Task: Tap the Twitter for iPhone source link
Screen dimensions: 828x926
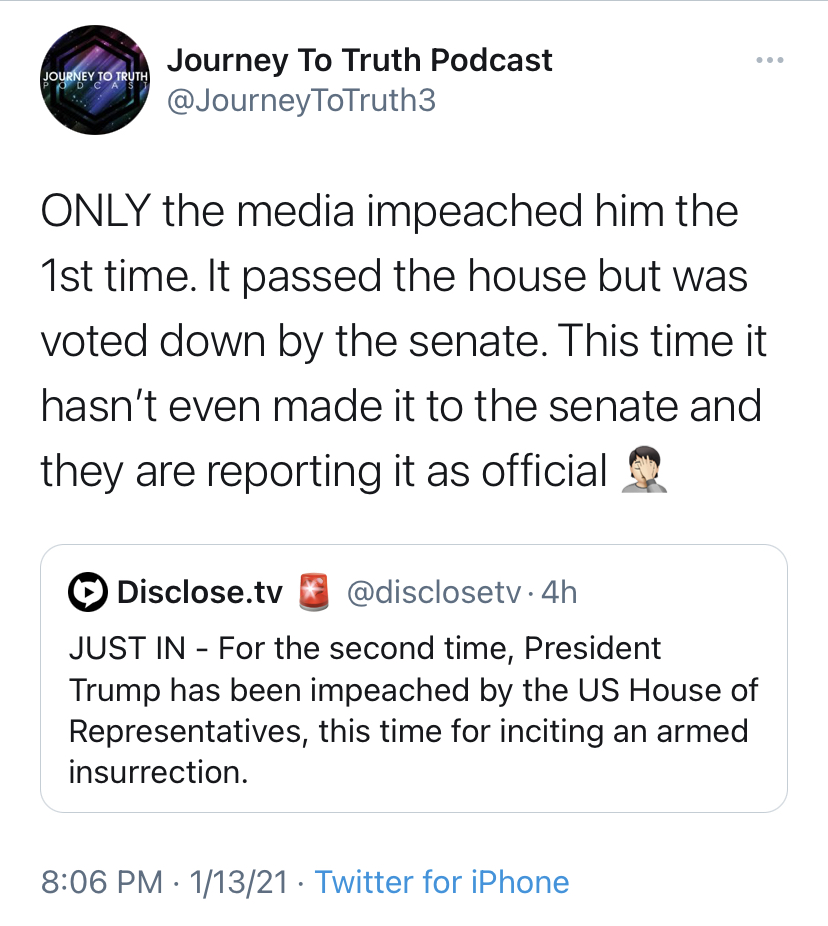Action: coord(442,882)
